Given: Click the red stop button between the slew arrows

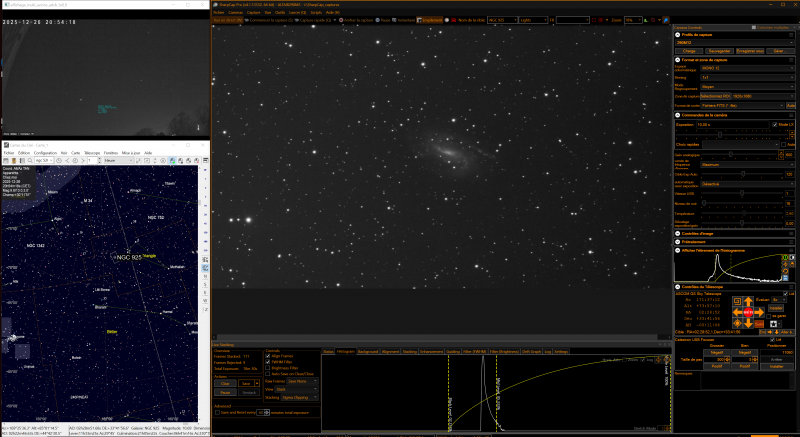Looking at the screenshot, I should click(748, 313).
